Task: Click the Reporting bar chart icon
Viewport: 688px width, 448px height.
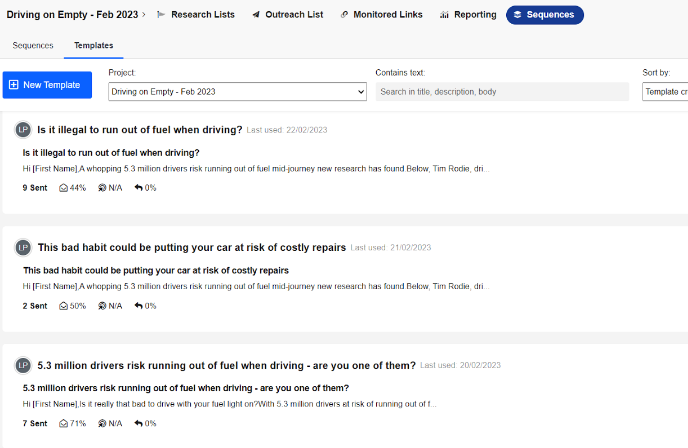Action: pyautogui.click(x=444, y=15)
